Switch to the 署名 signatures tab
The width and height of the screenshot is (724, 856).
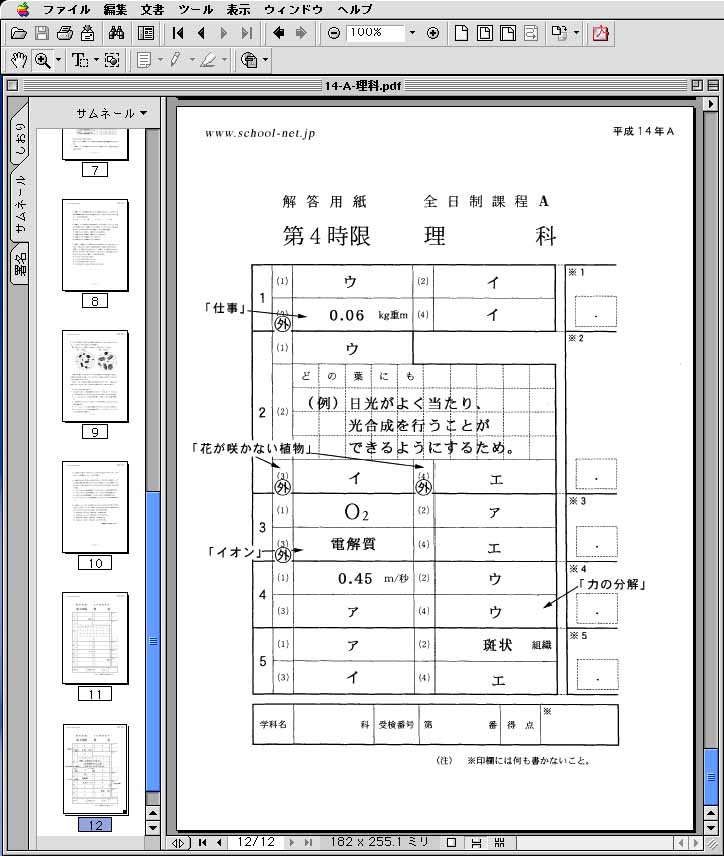tap(20, 264)
